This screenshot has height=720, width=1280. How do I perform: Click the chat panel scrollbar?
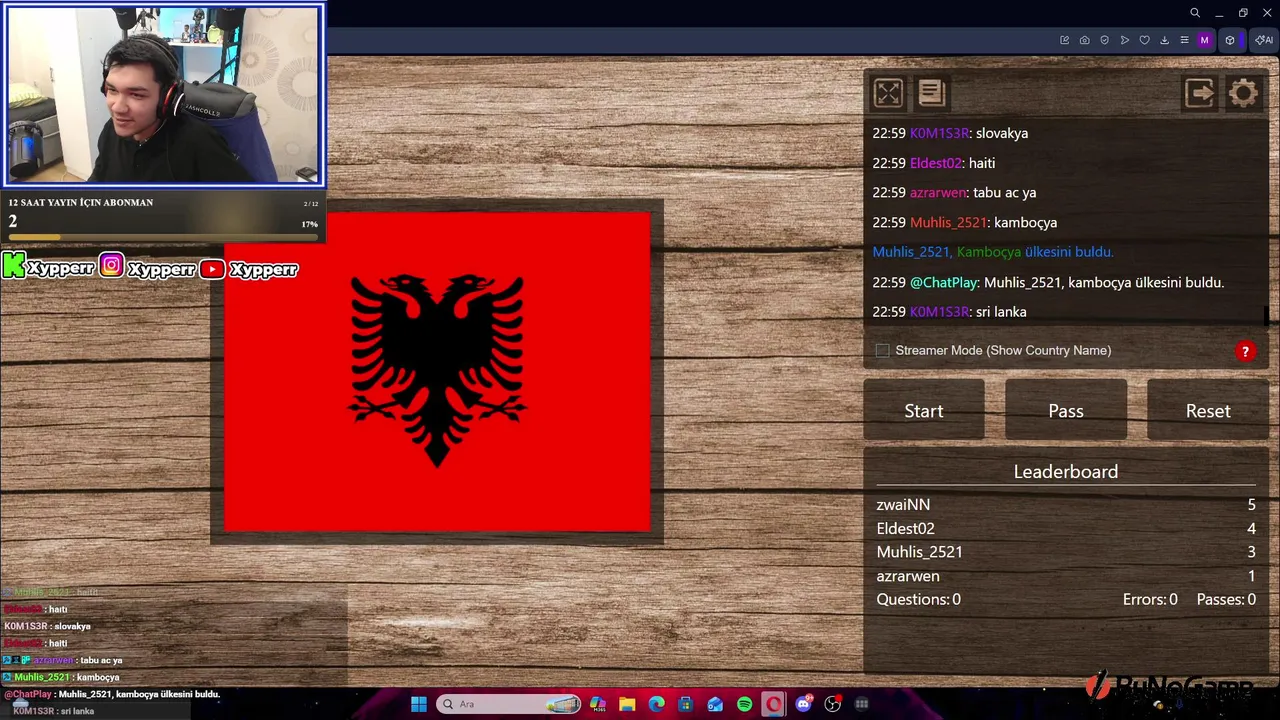(1266, 315)
